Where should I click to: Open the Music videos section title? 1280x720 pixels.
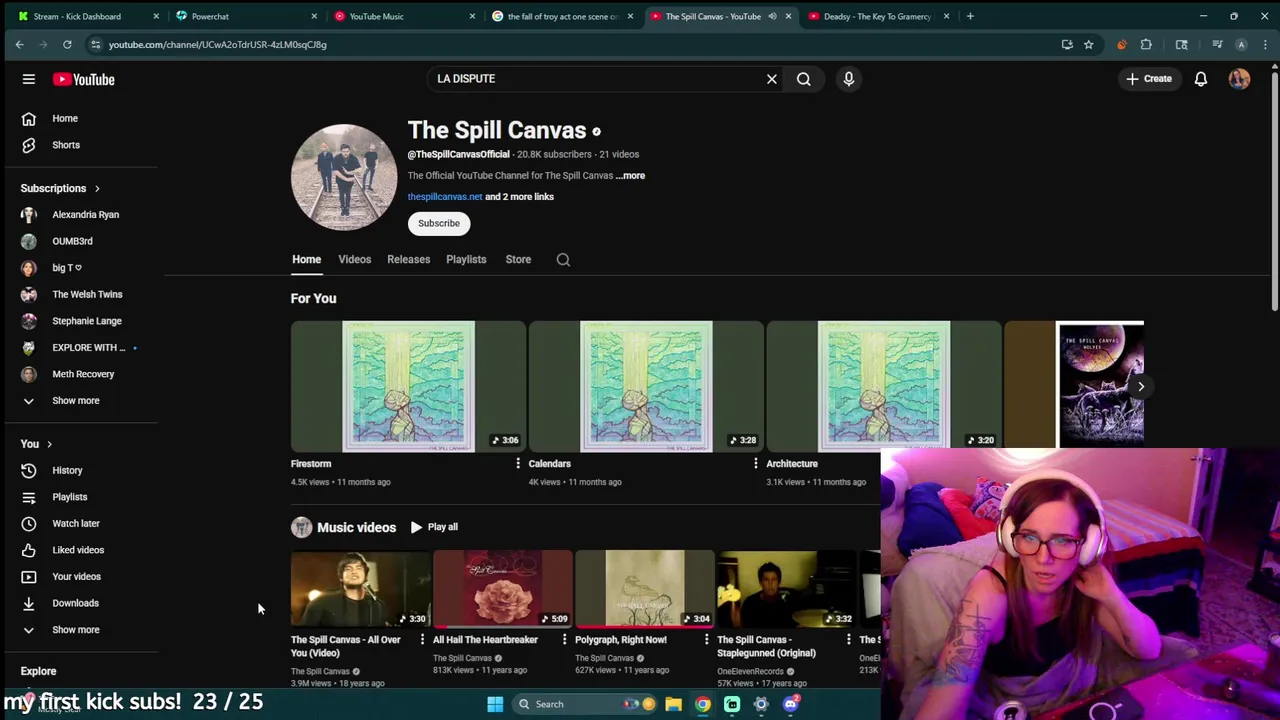point(356,527)
